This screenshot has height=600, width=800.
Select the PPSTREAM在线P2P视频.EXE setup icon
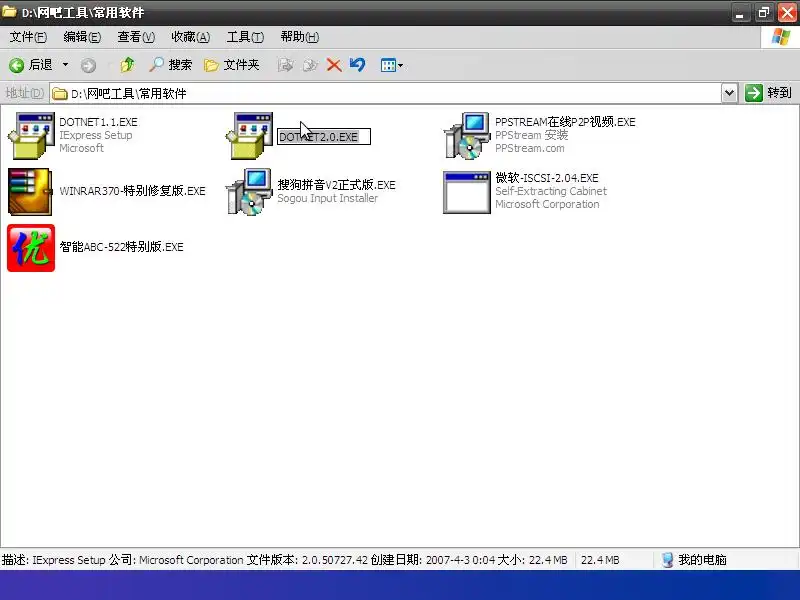click(x=467, y=136)
